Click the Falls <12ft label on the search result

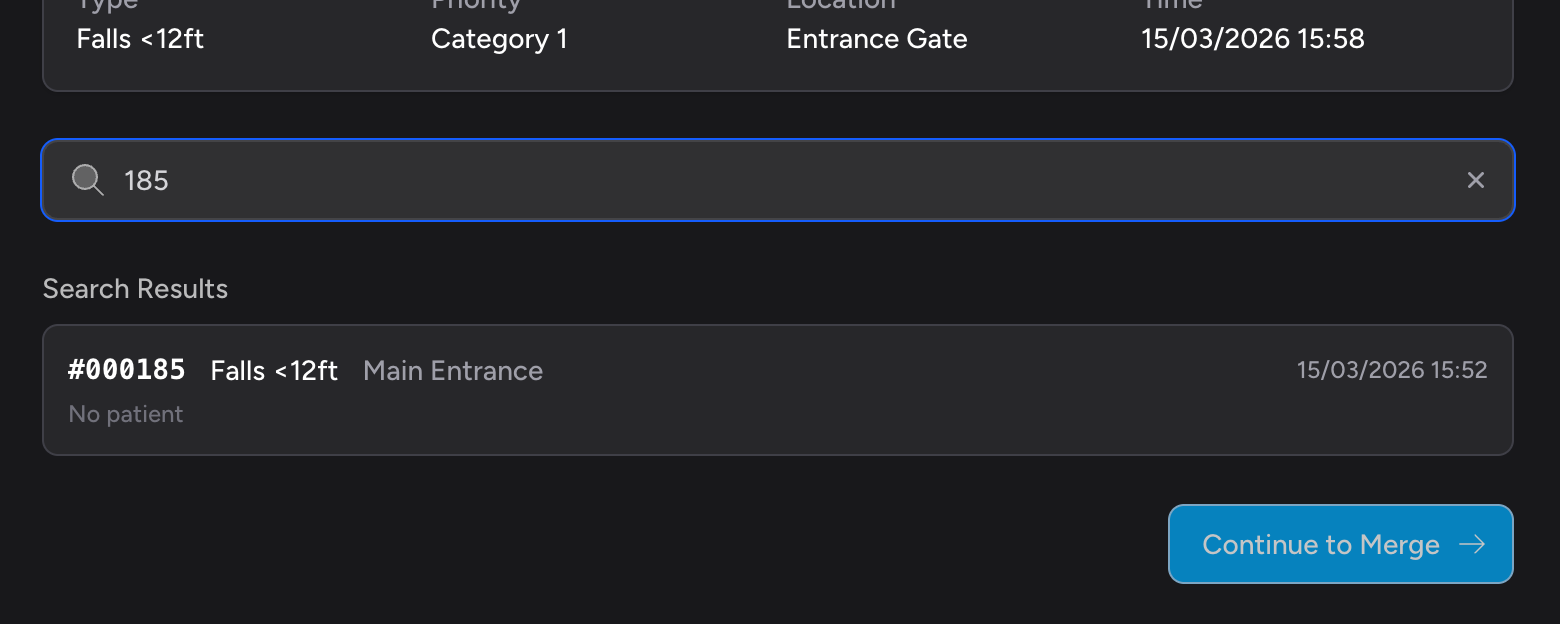tap(273, 370)
